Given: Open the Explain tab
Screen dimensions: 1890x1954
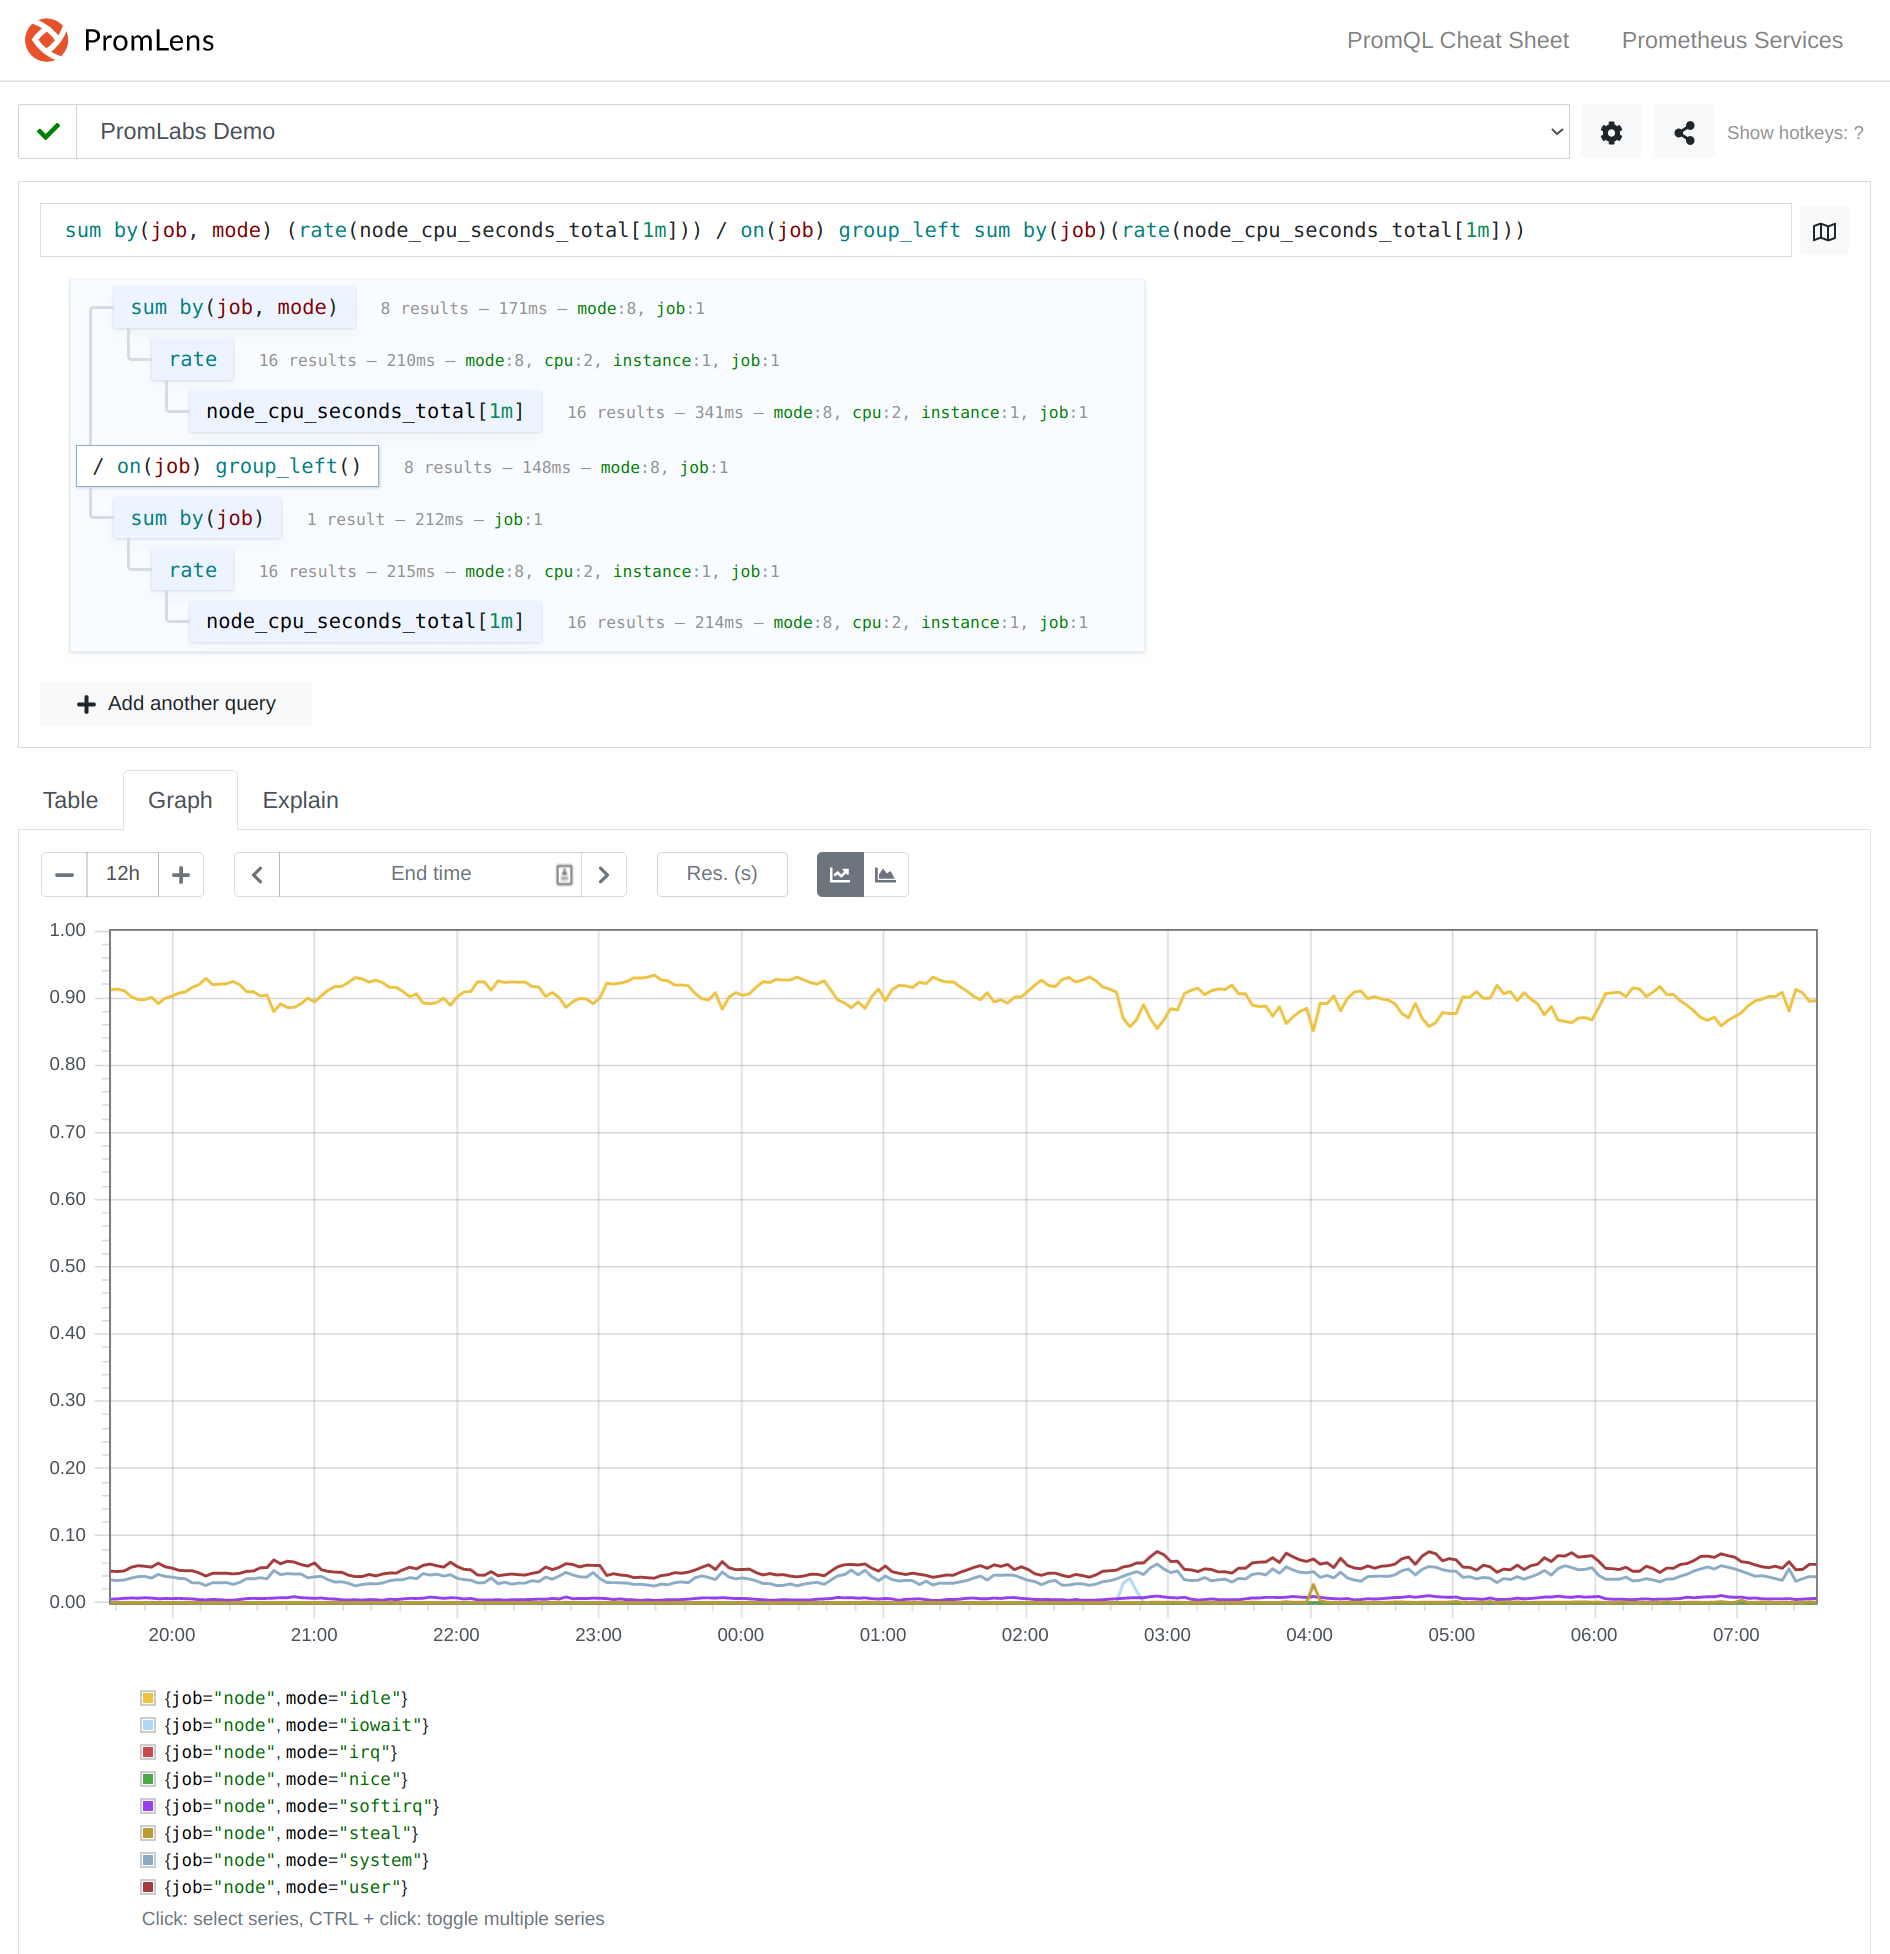Looking at the screenshot, I should (300, 799).
